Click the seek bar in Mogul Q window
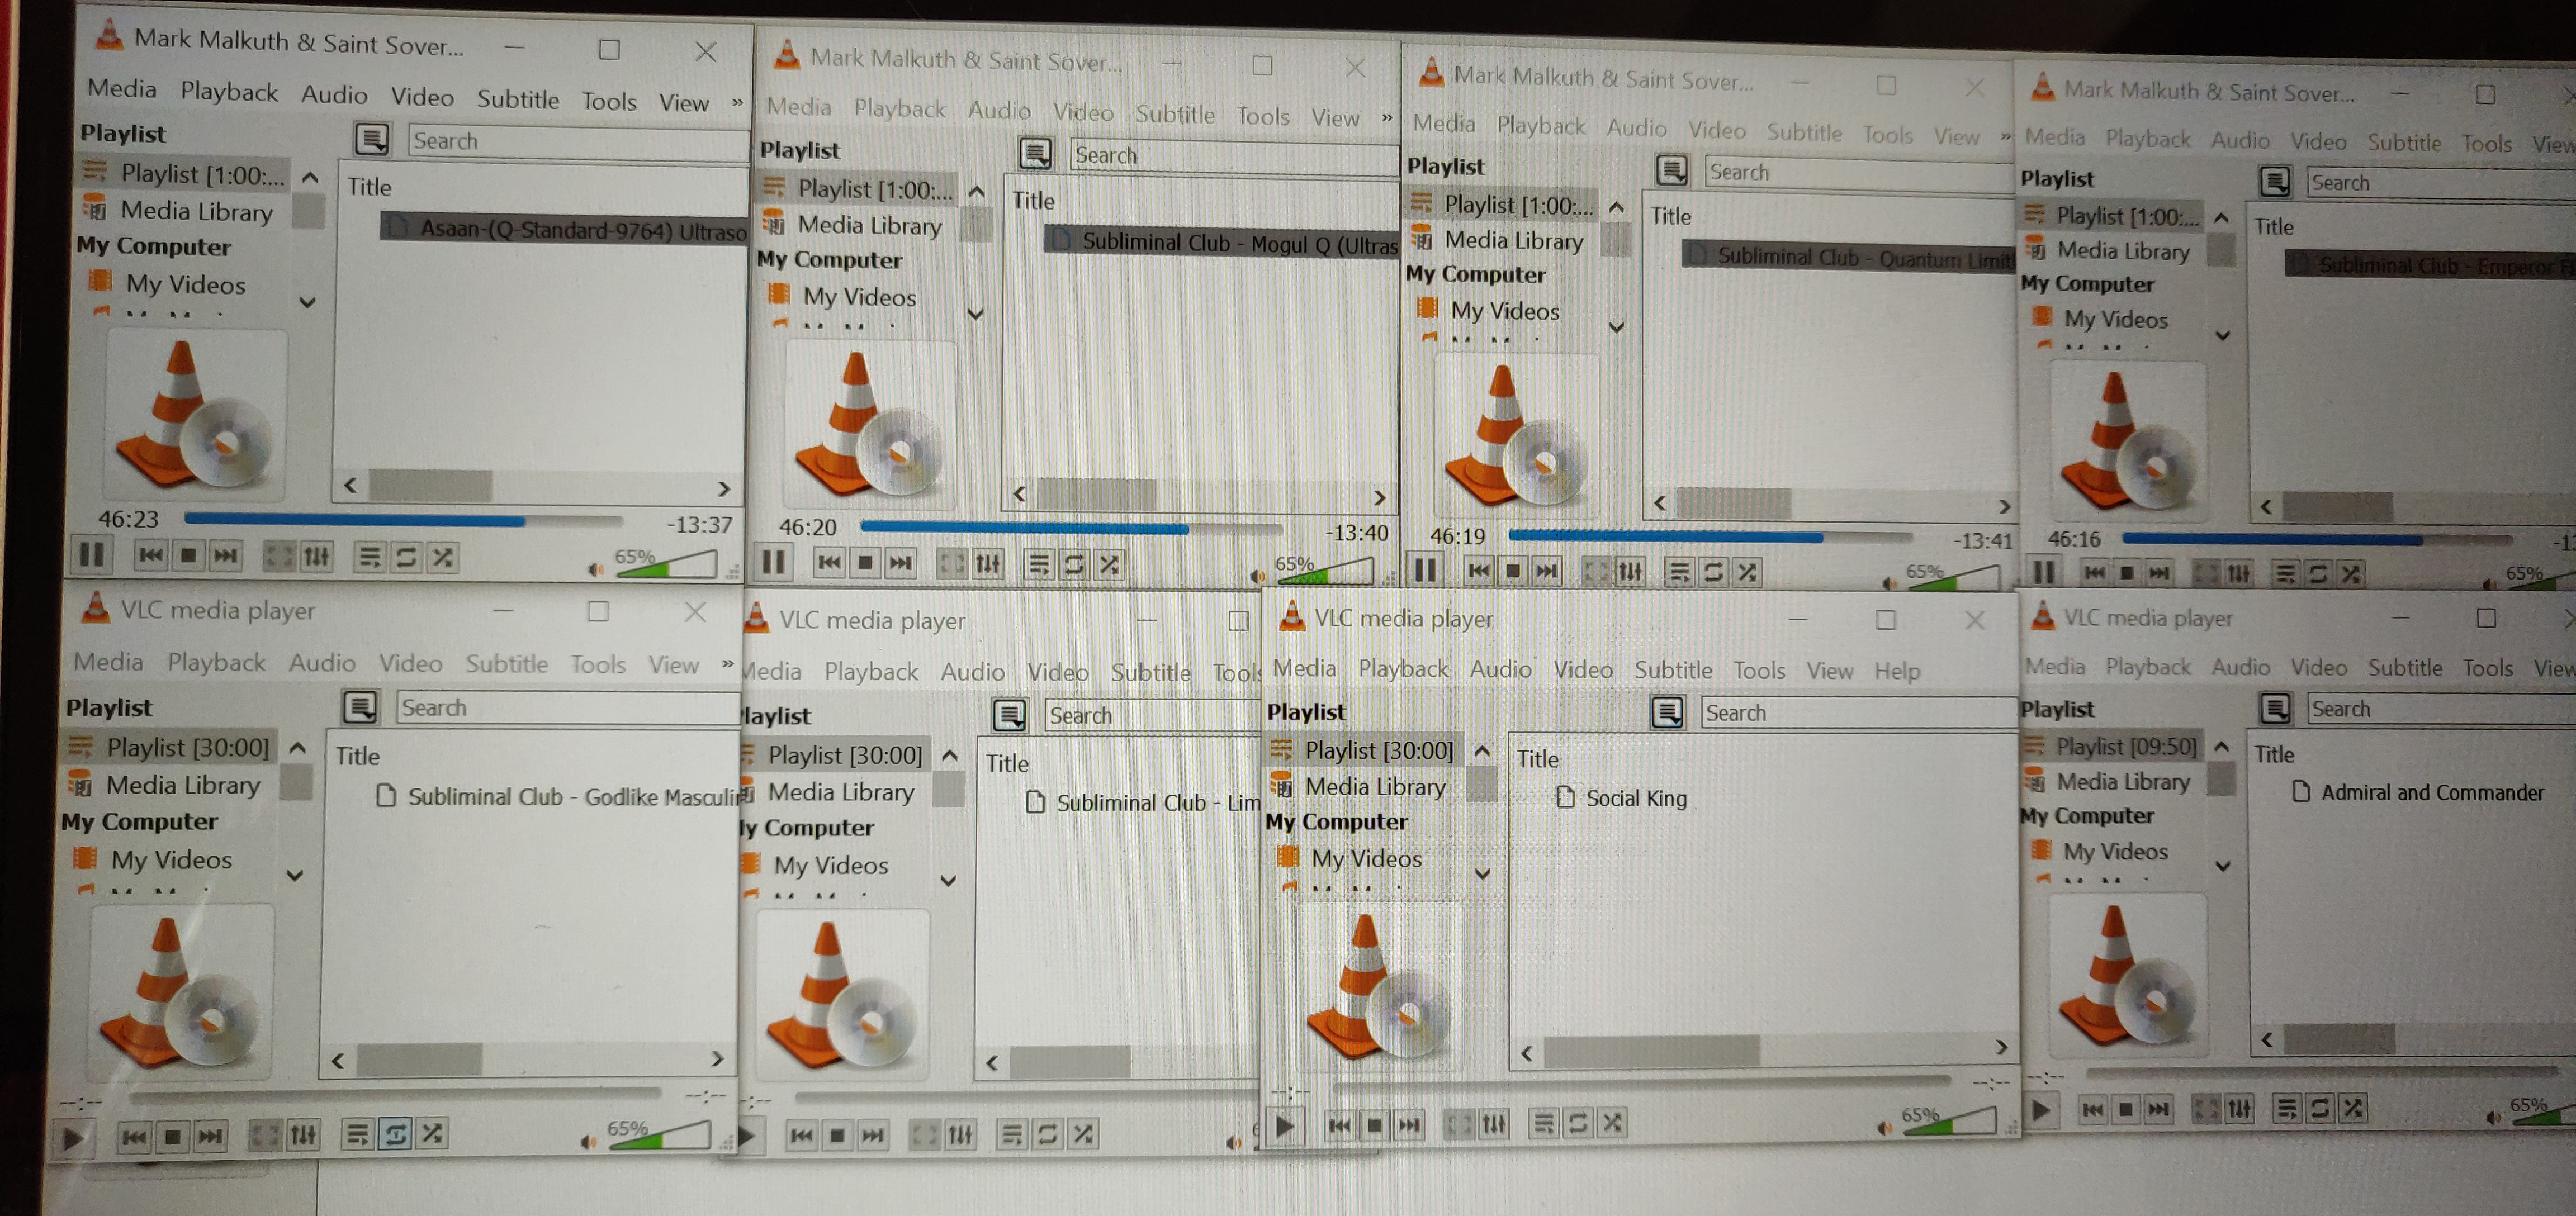The width and height of the screenshot is (2576, 1216). click(1071, 527)
